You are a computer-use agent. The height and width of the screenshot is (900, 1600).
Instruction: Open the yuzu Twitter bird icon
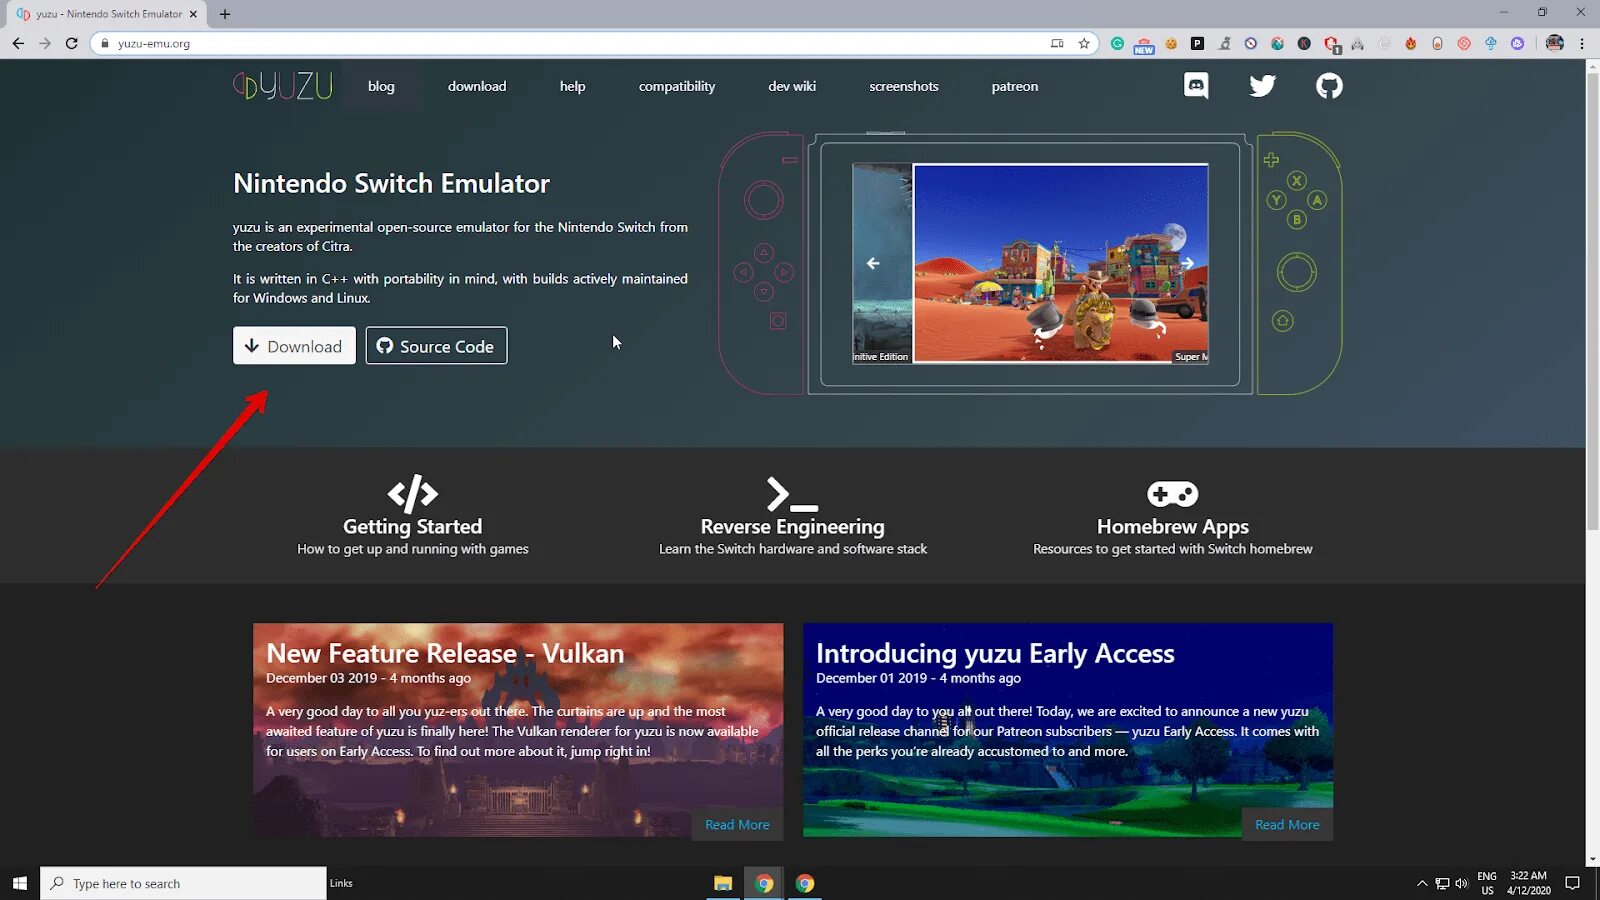[x=1262, y=86]
